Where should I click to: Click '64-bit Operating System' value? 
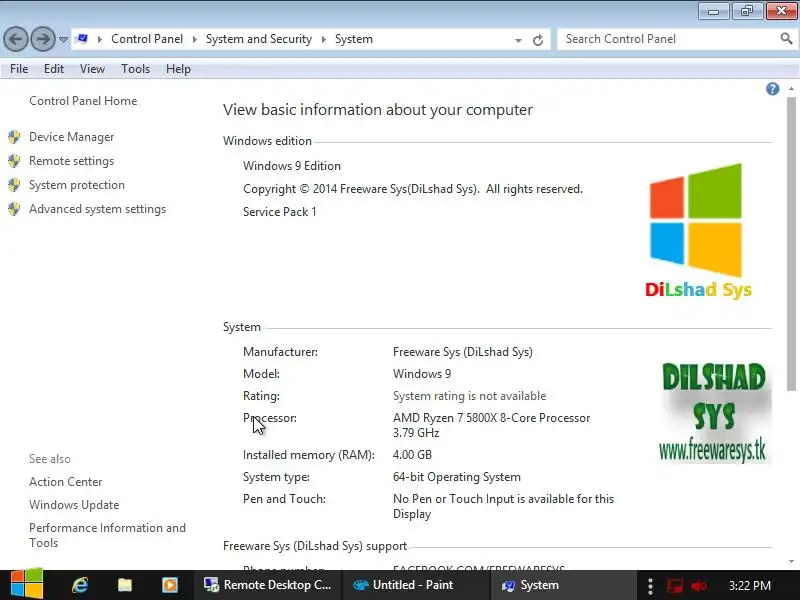click(457, 477)
